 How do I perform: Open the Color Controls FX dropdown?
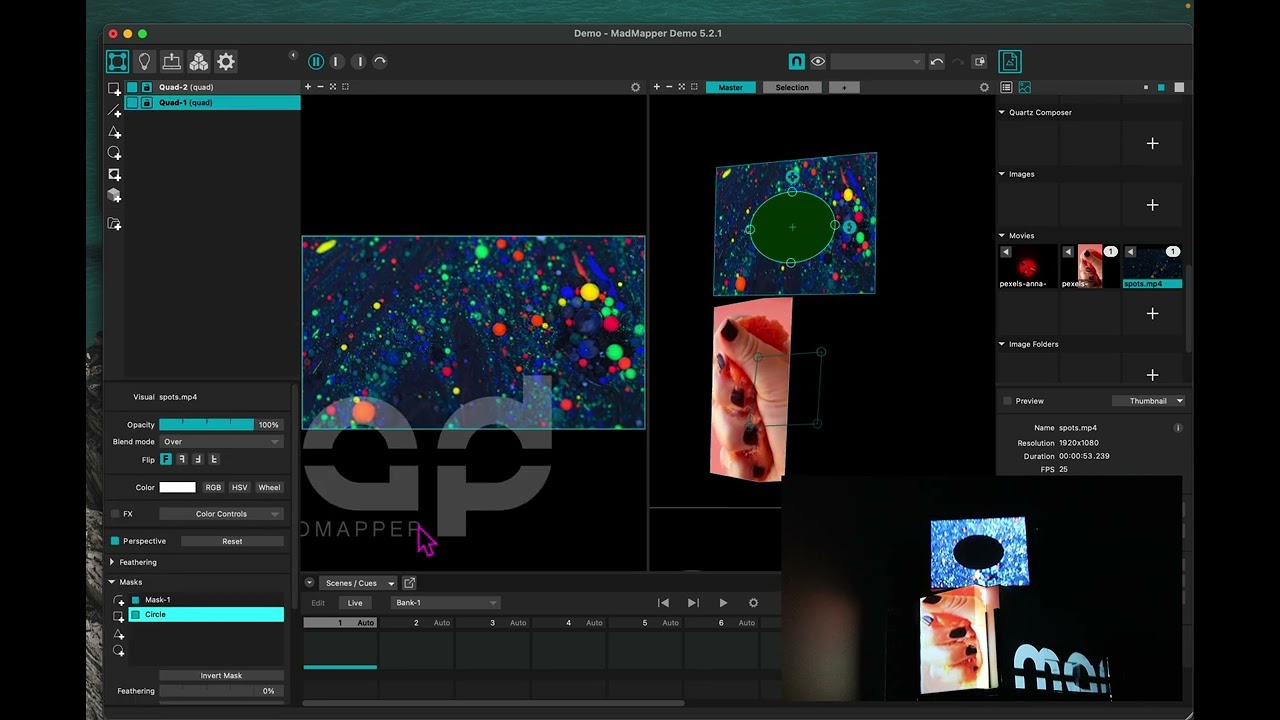(221, 514)
